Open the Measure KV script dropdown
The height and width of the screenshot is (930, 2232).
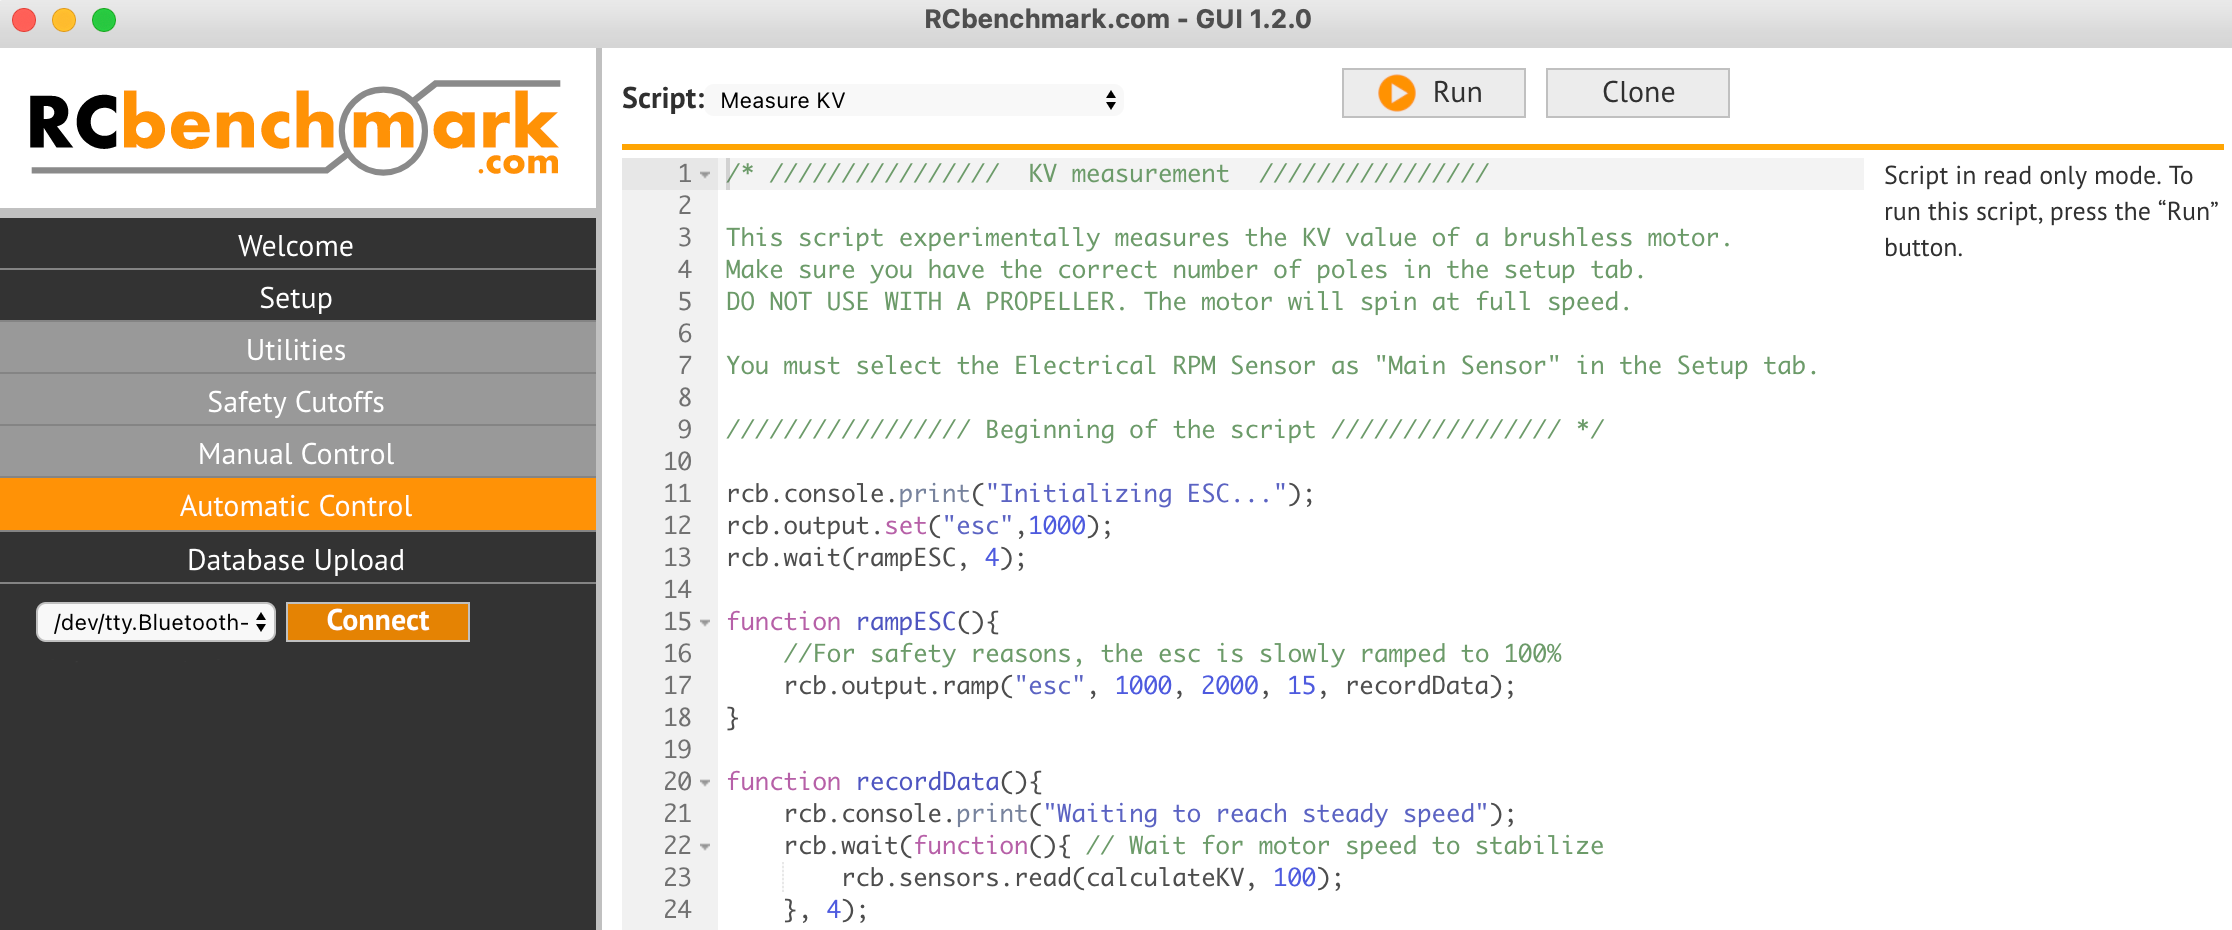click(x=915, y=100)
